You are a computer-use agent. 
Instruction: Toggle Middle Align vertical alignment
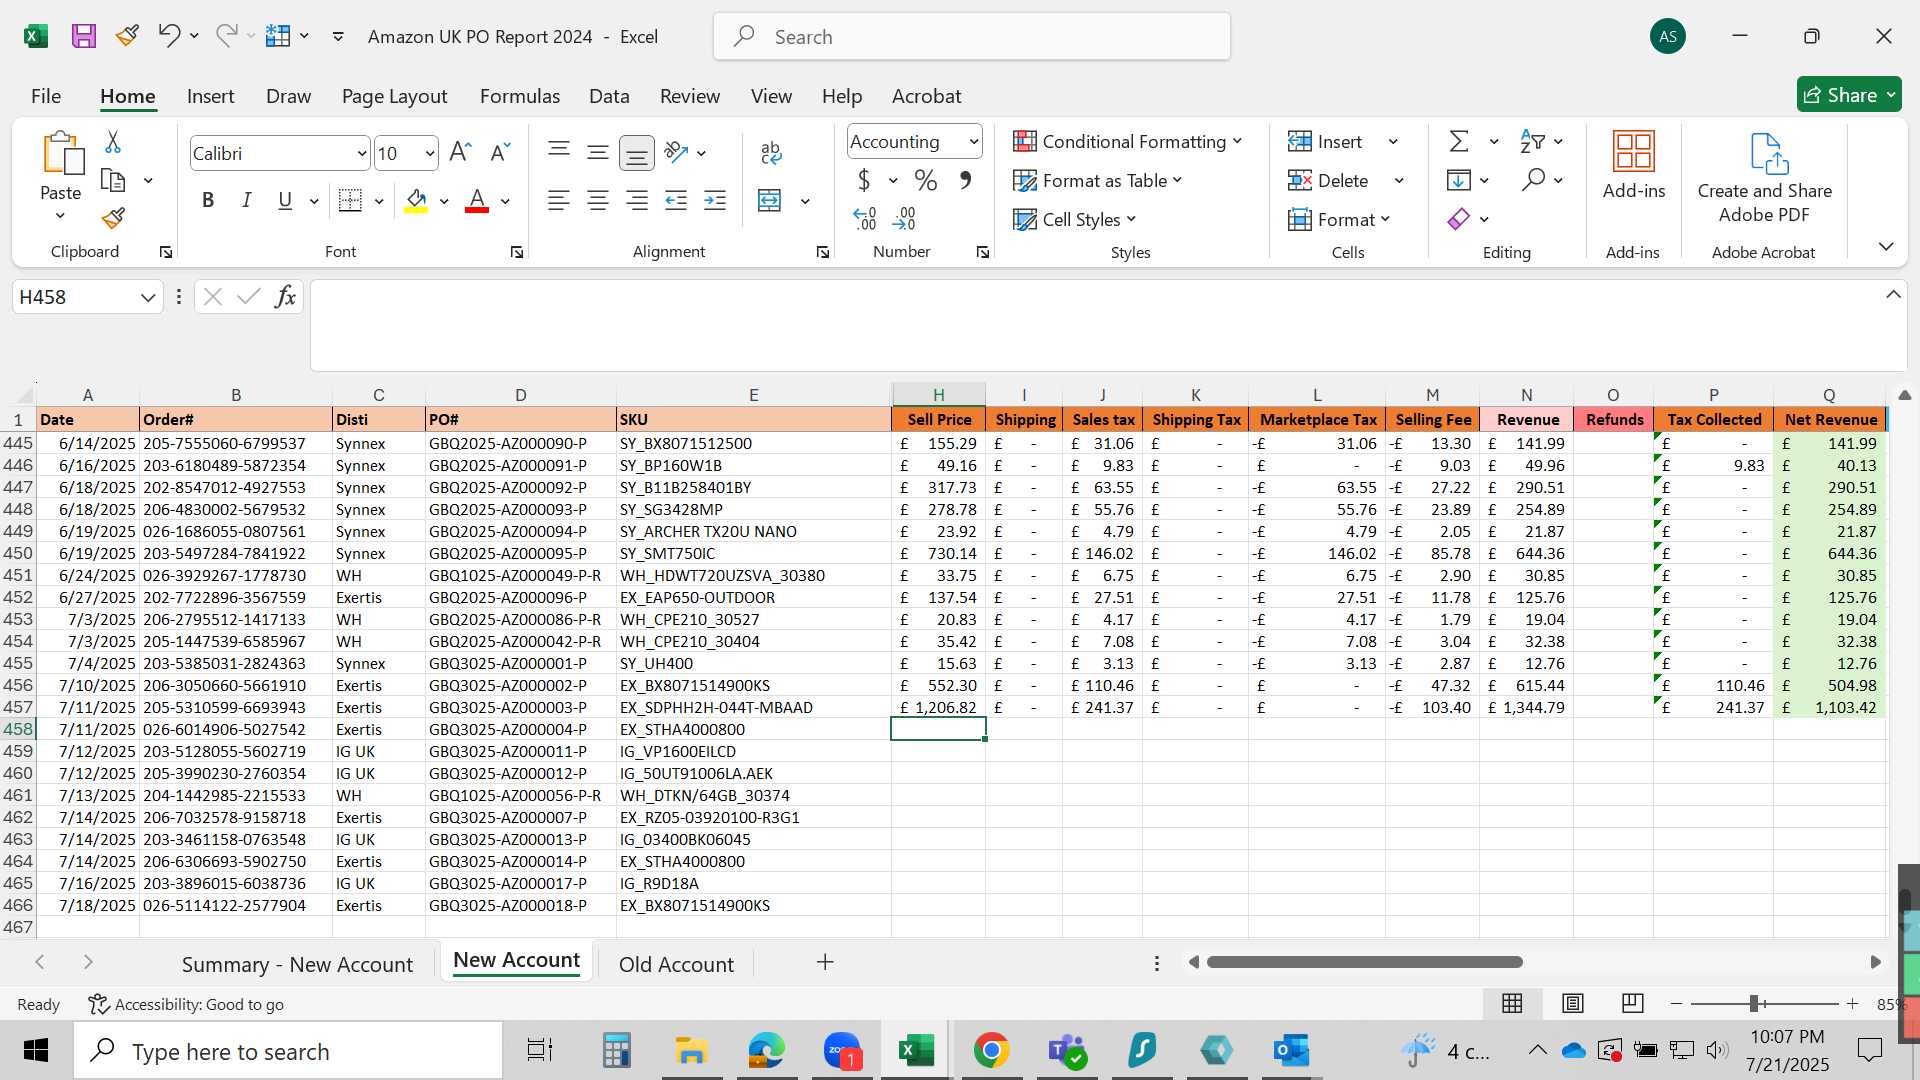[598, 152]
